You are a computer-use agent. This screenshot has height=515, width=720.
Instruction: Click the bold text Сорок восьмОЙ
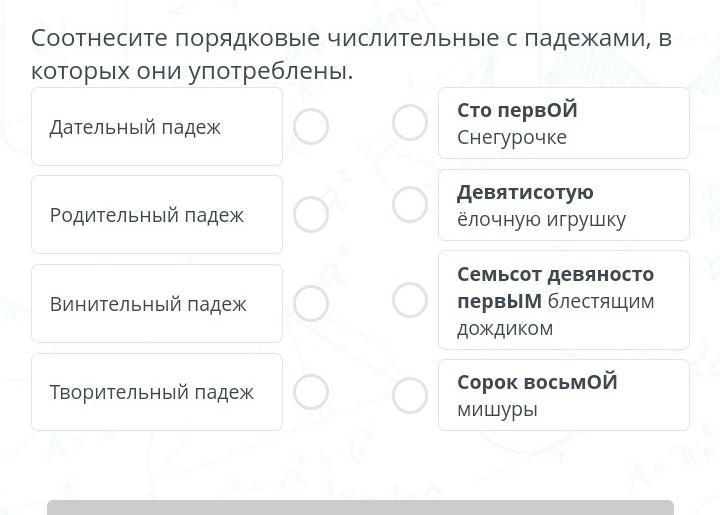(537, 382)
